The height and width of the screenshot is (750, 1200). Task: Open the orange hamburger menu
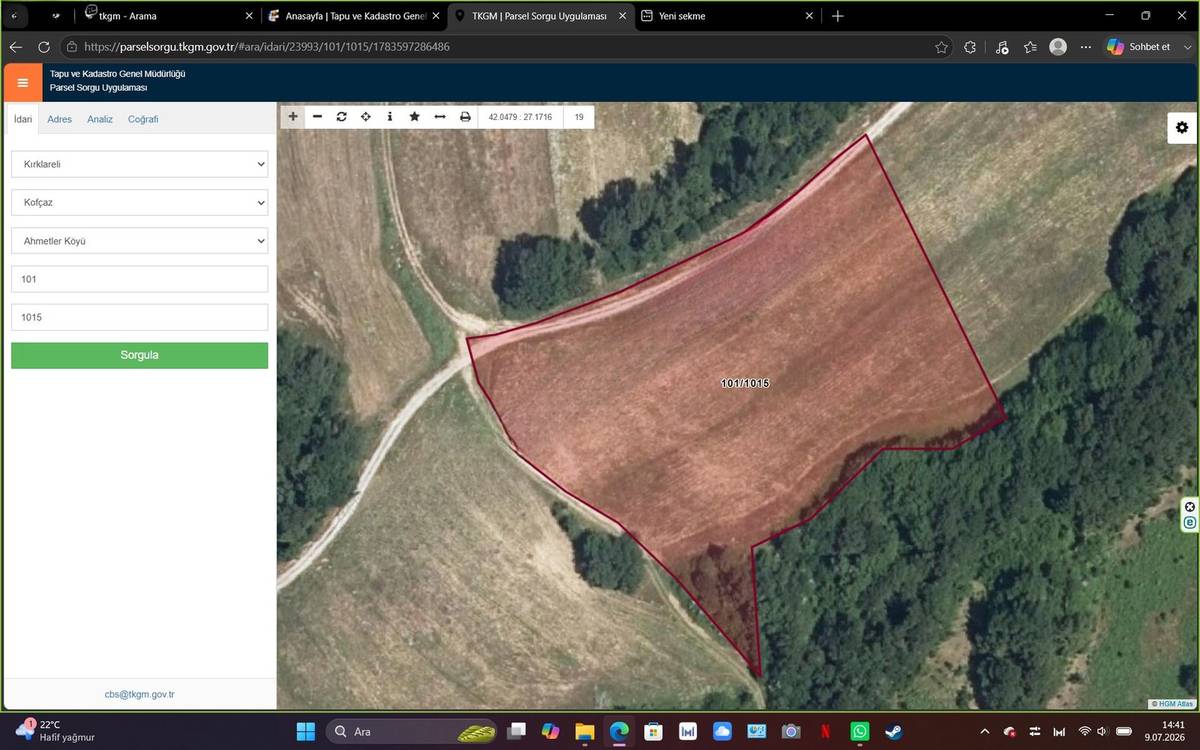coord(23,82)
